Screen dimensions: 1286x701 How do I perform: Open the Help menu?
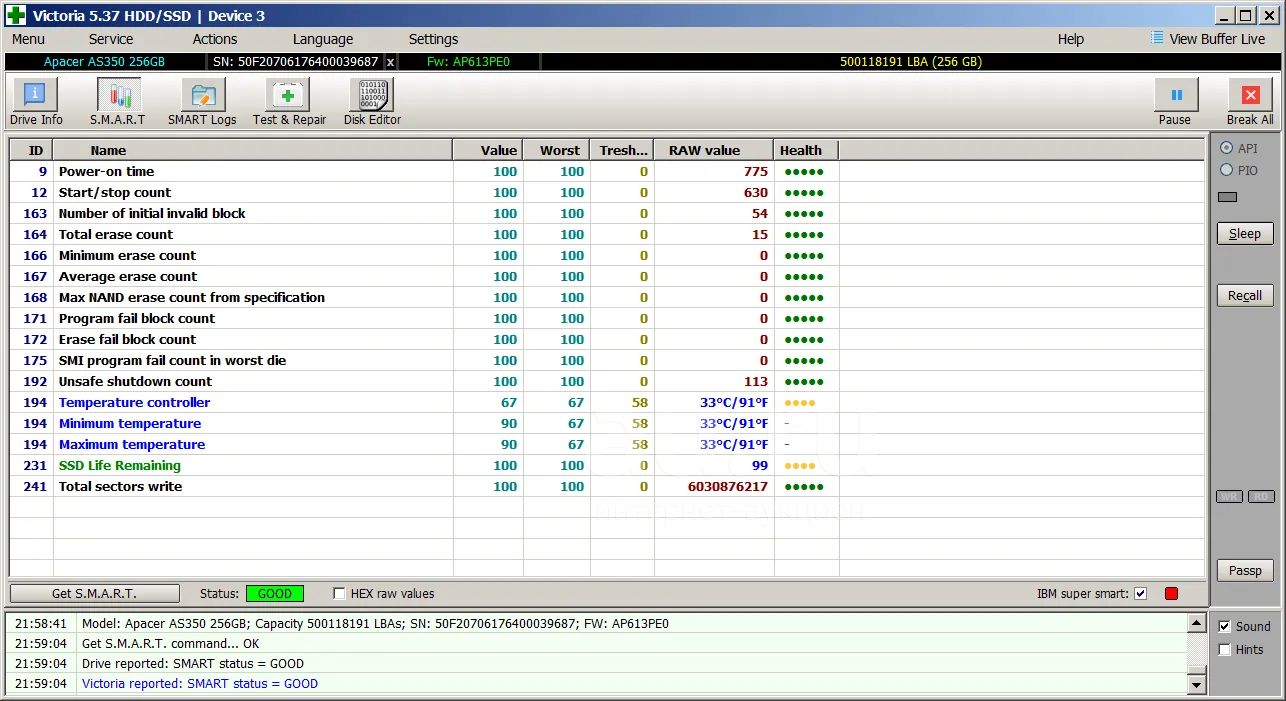coord(1071,39)
